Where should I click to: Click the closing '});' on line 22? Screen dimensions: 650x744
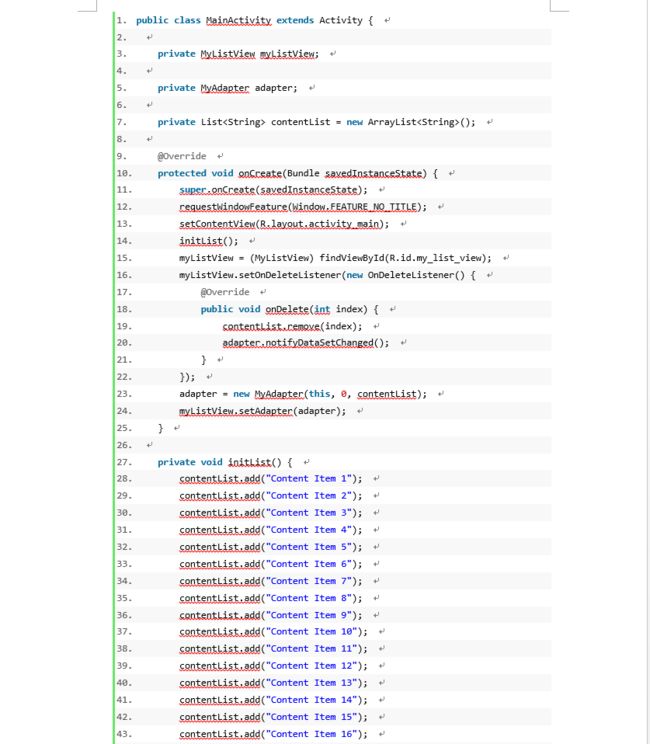[x=187, y=377]
